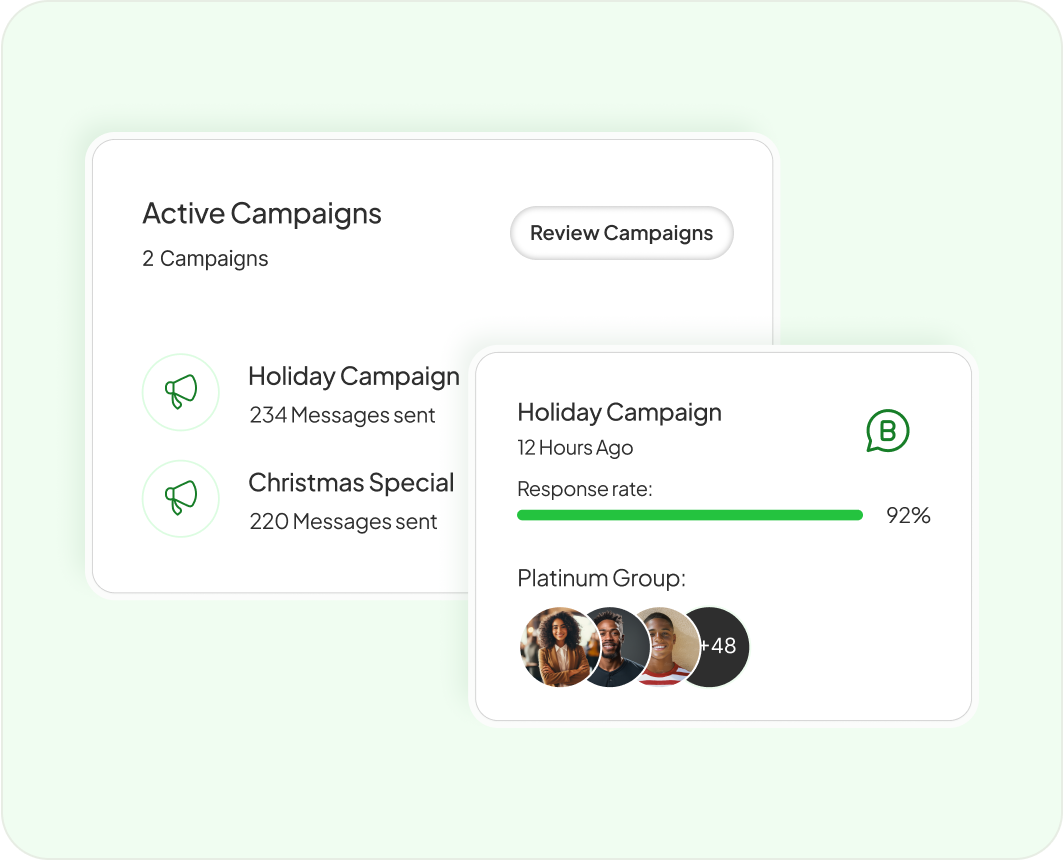Click the Active Campaigns heading
This screenshot has height=860, width=1063.
point(262,214)
